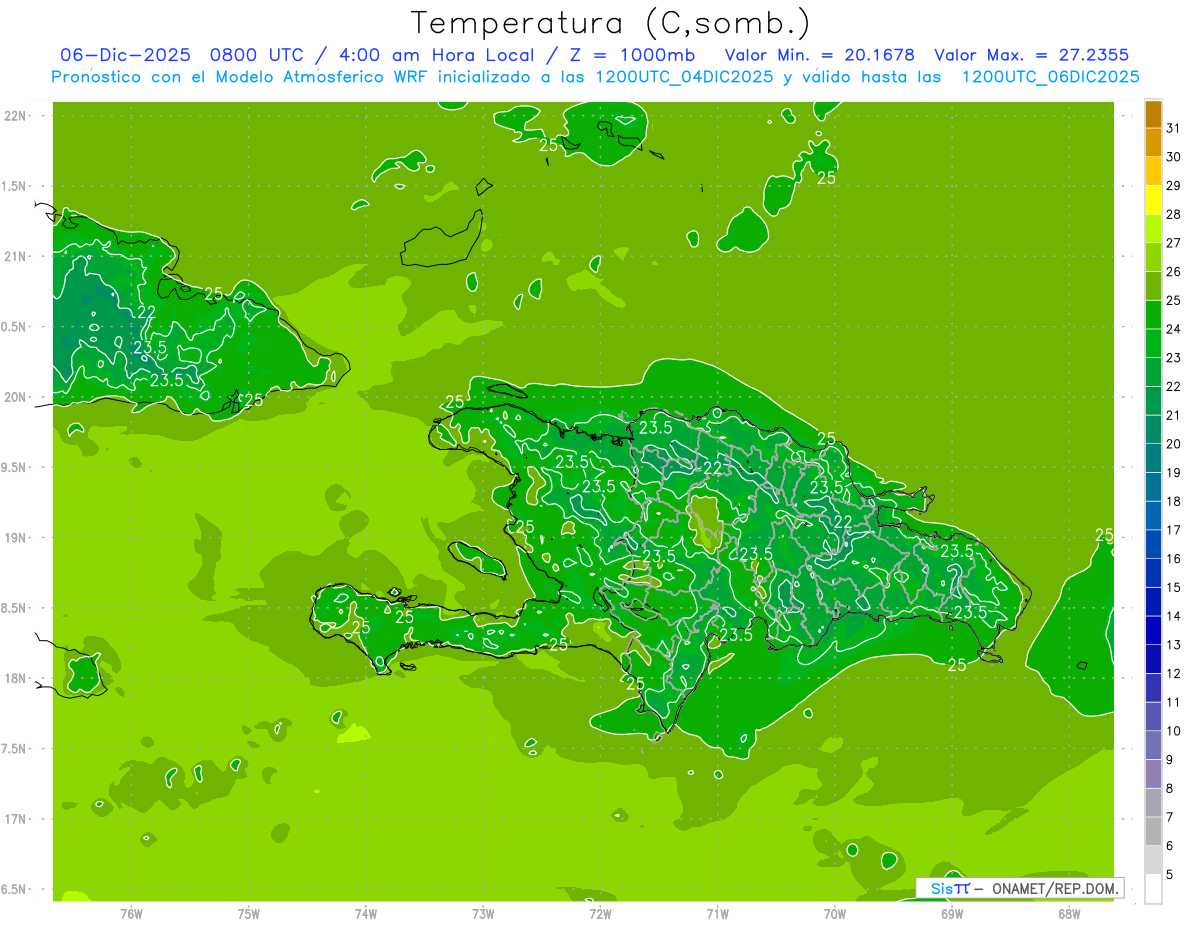The height and width of the screenshot is (927, 1200).
Task: Click the title 'Temperatura (C,somb.)'
Action: pyautogui.click(x=611, y=22)
